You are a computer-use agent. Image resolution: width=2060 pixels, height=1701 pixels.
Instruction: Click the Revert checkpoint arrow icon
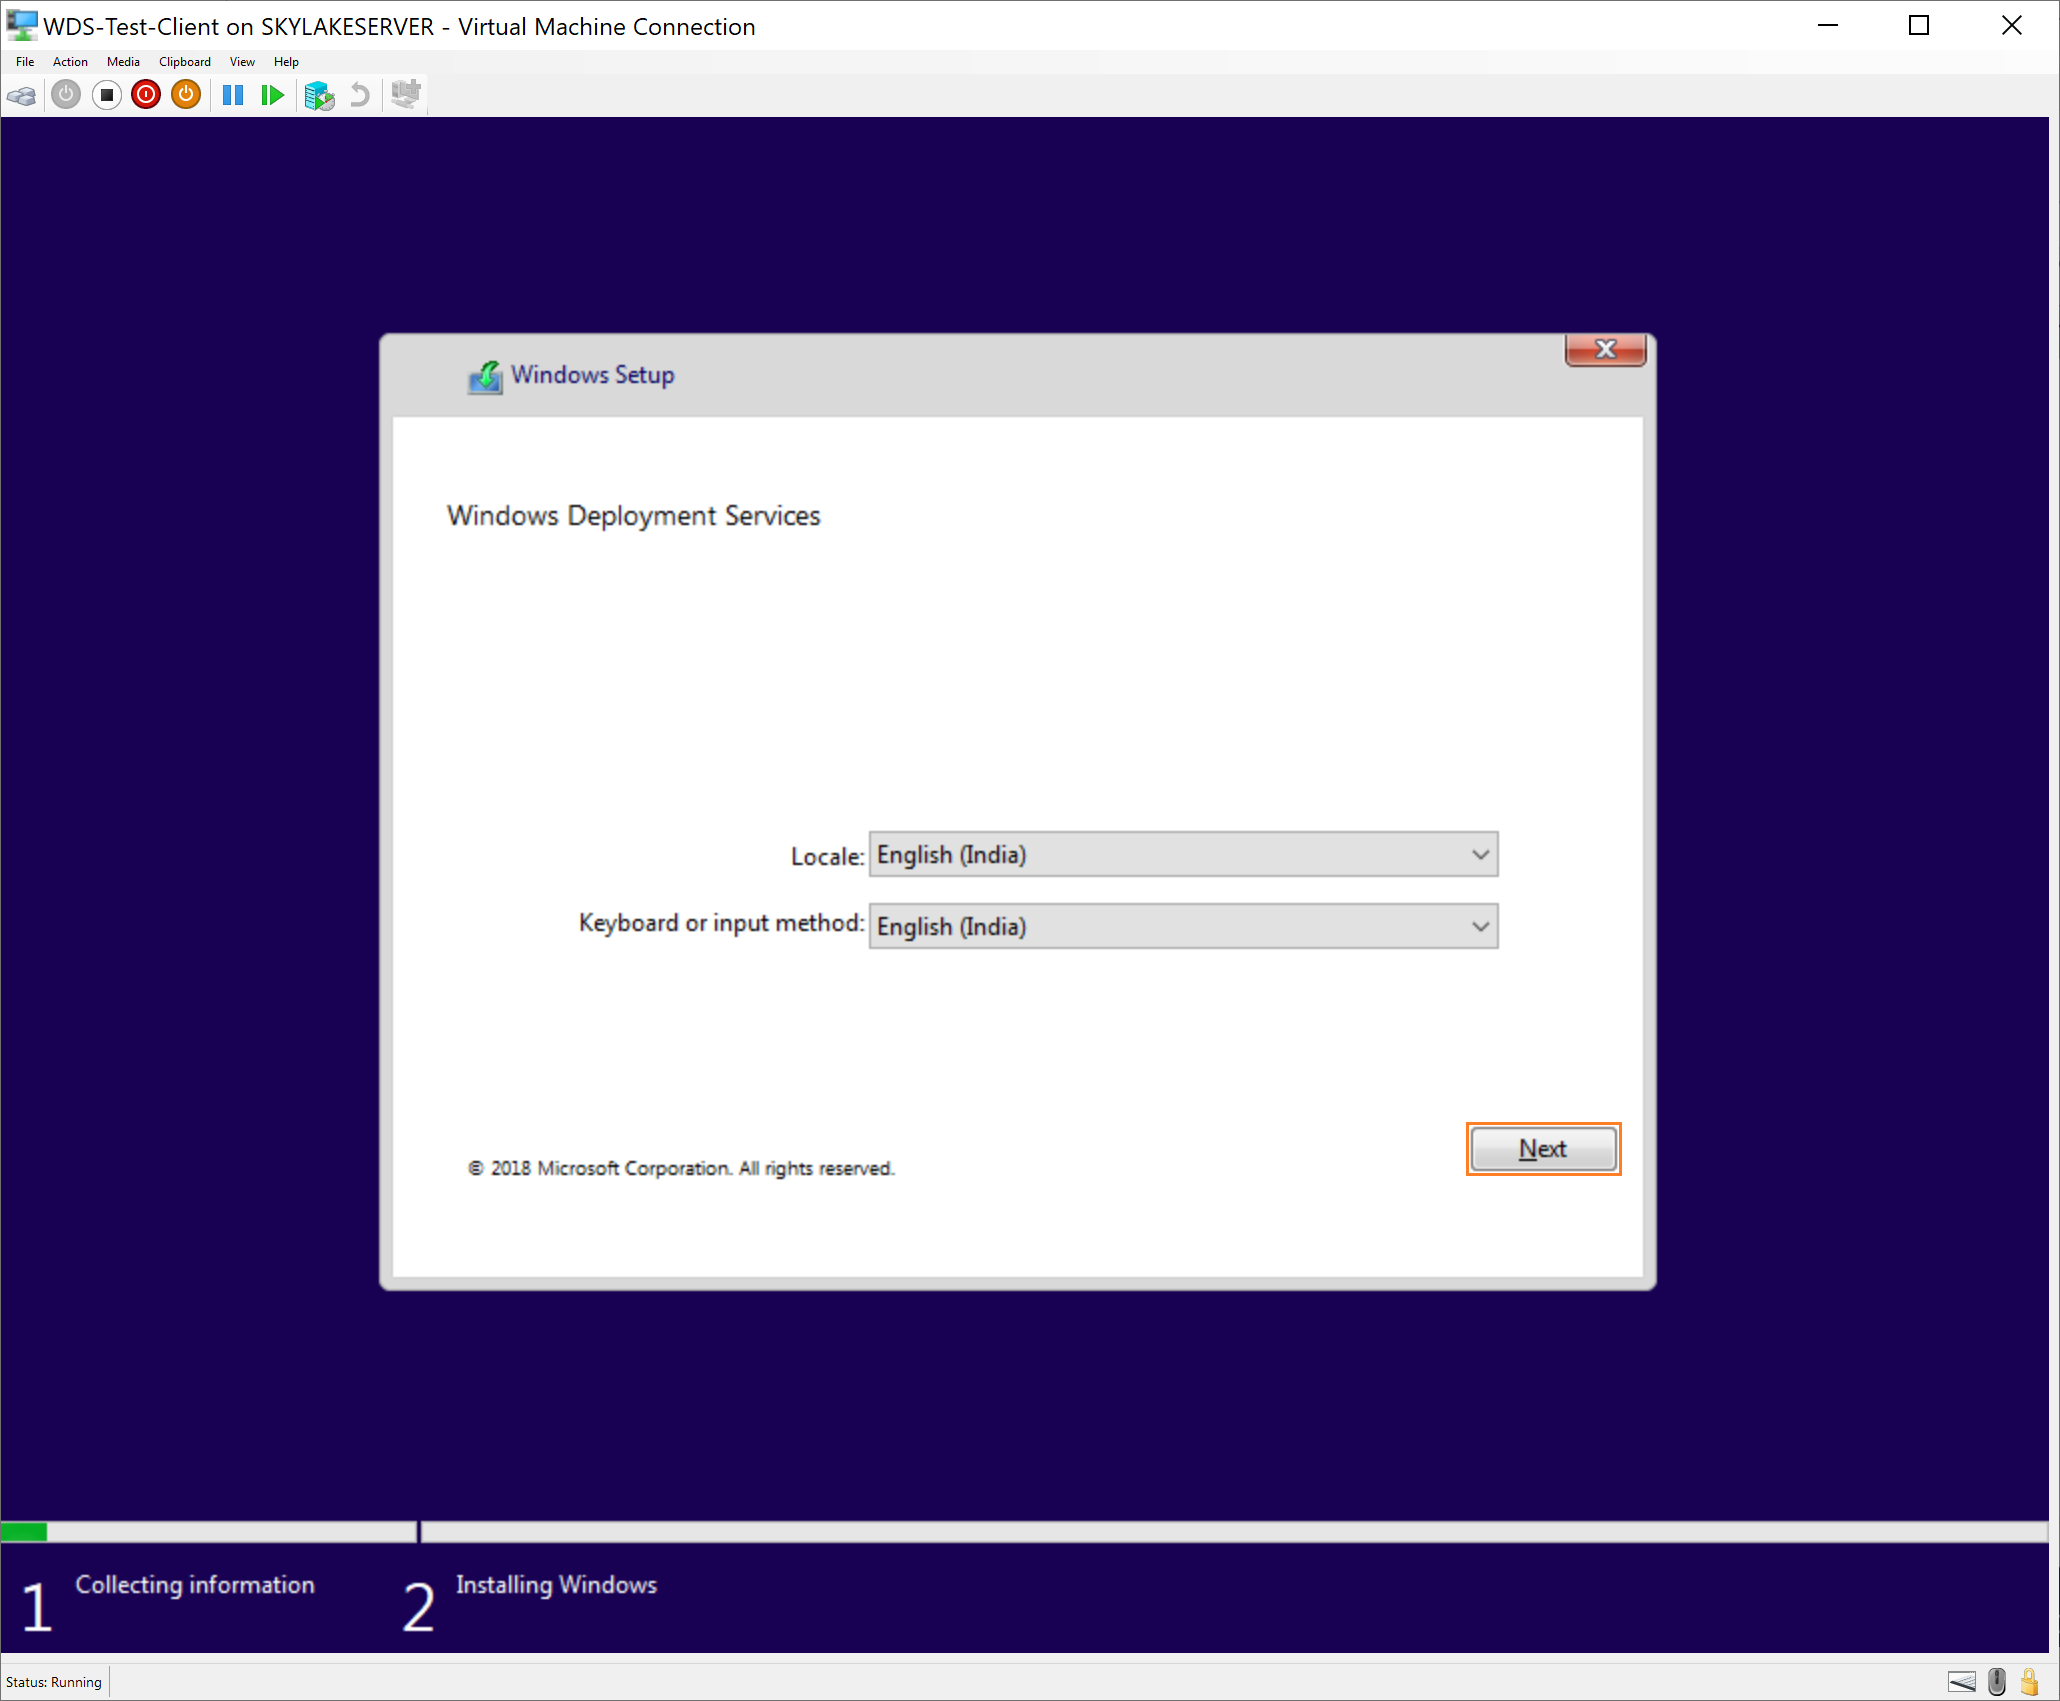coord(360,96)
